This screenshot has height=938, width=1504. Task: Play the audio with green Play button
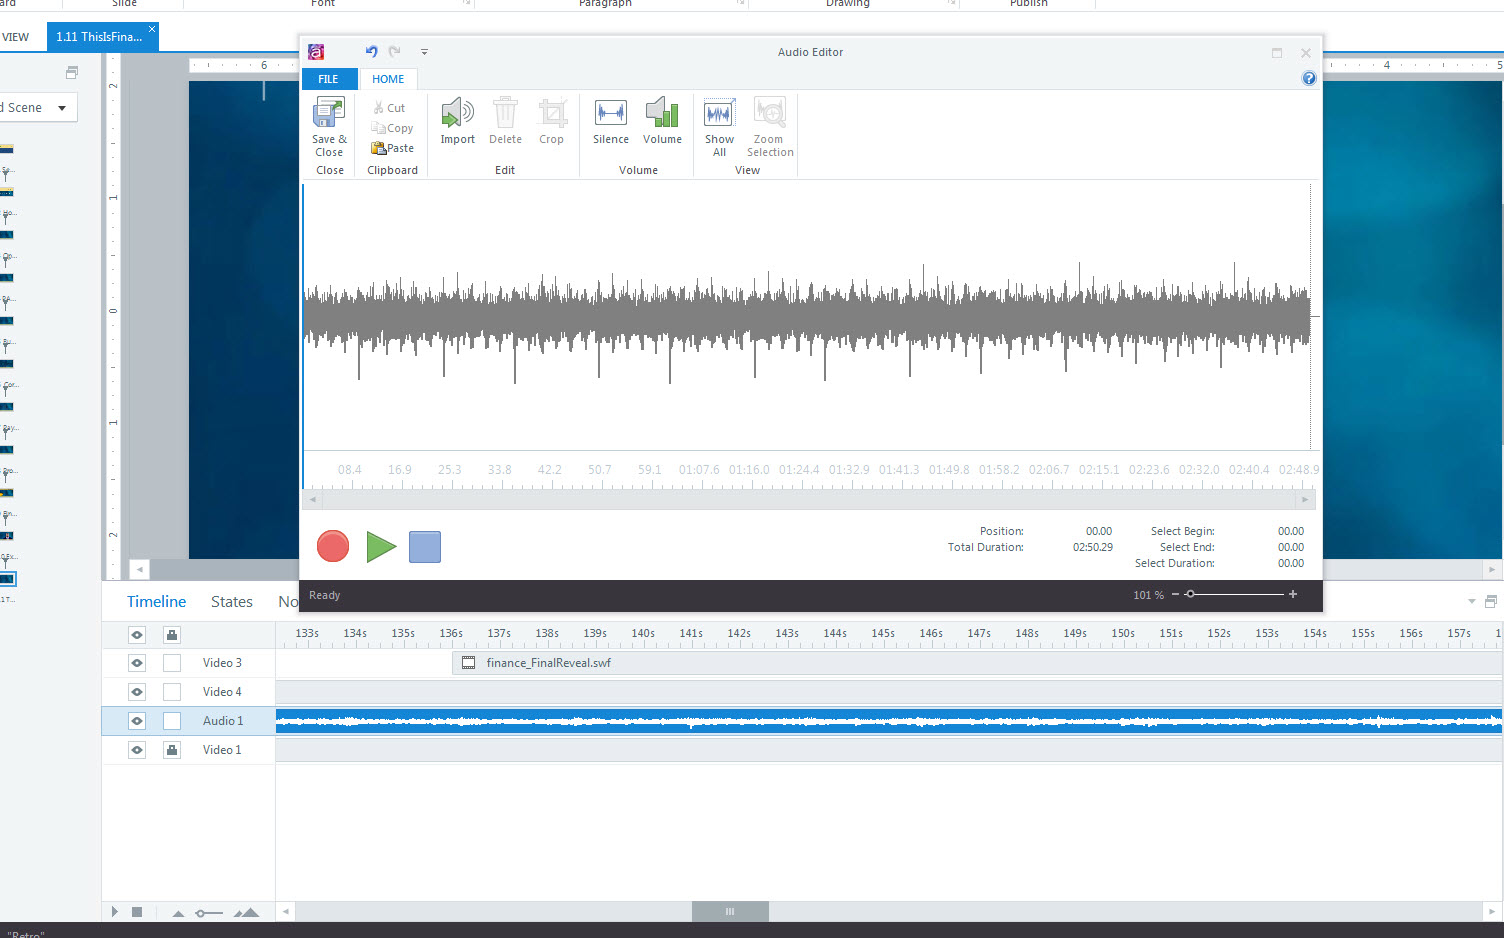[380, 547]
